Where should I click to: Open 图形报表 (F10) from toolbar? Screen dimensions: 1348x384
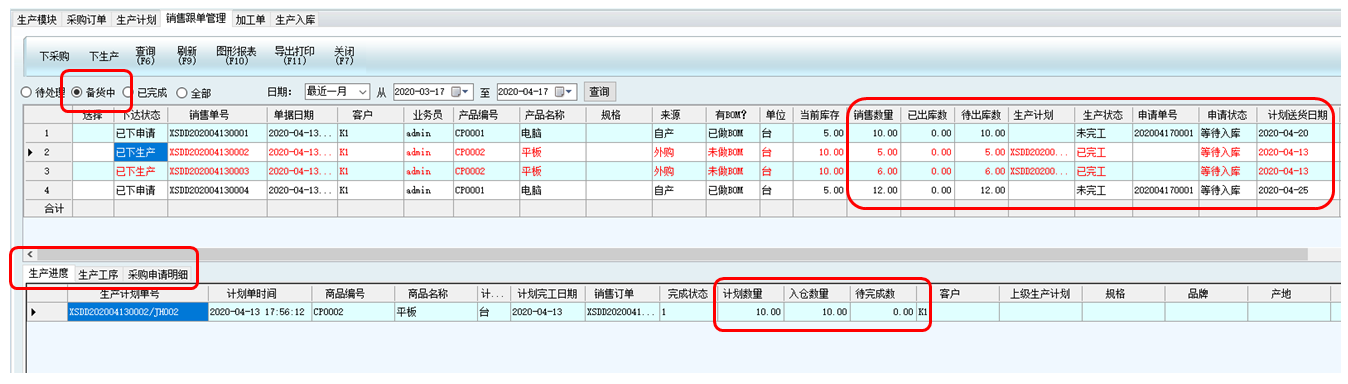(237, 56)
